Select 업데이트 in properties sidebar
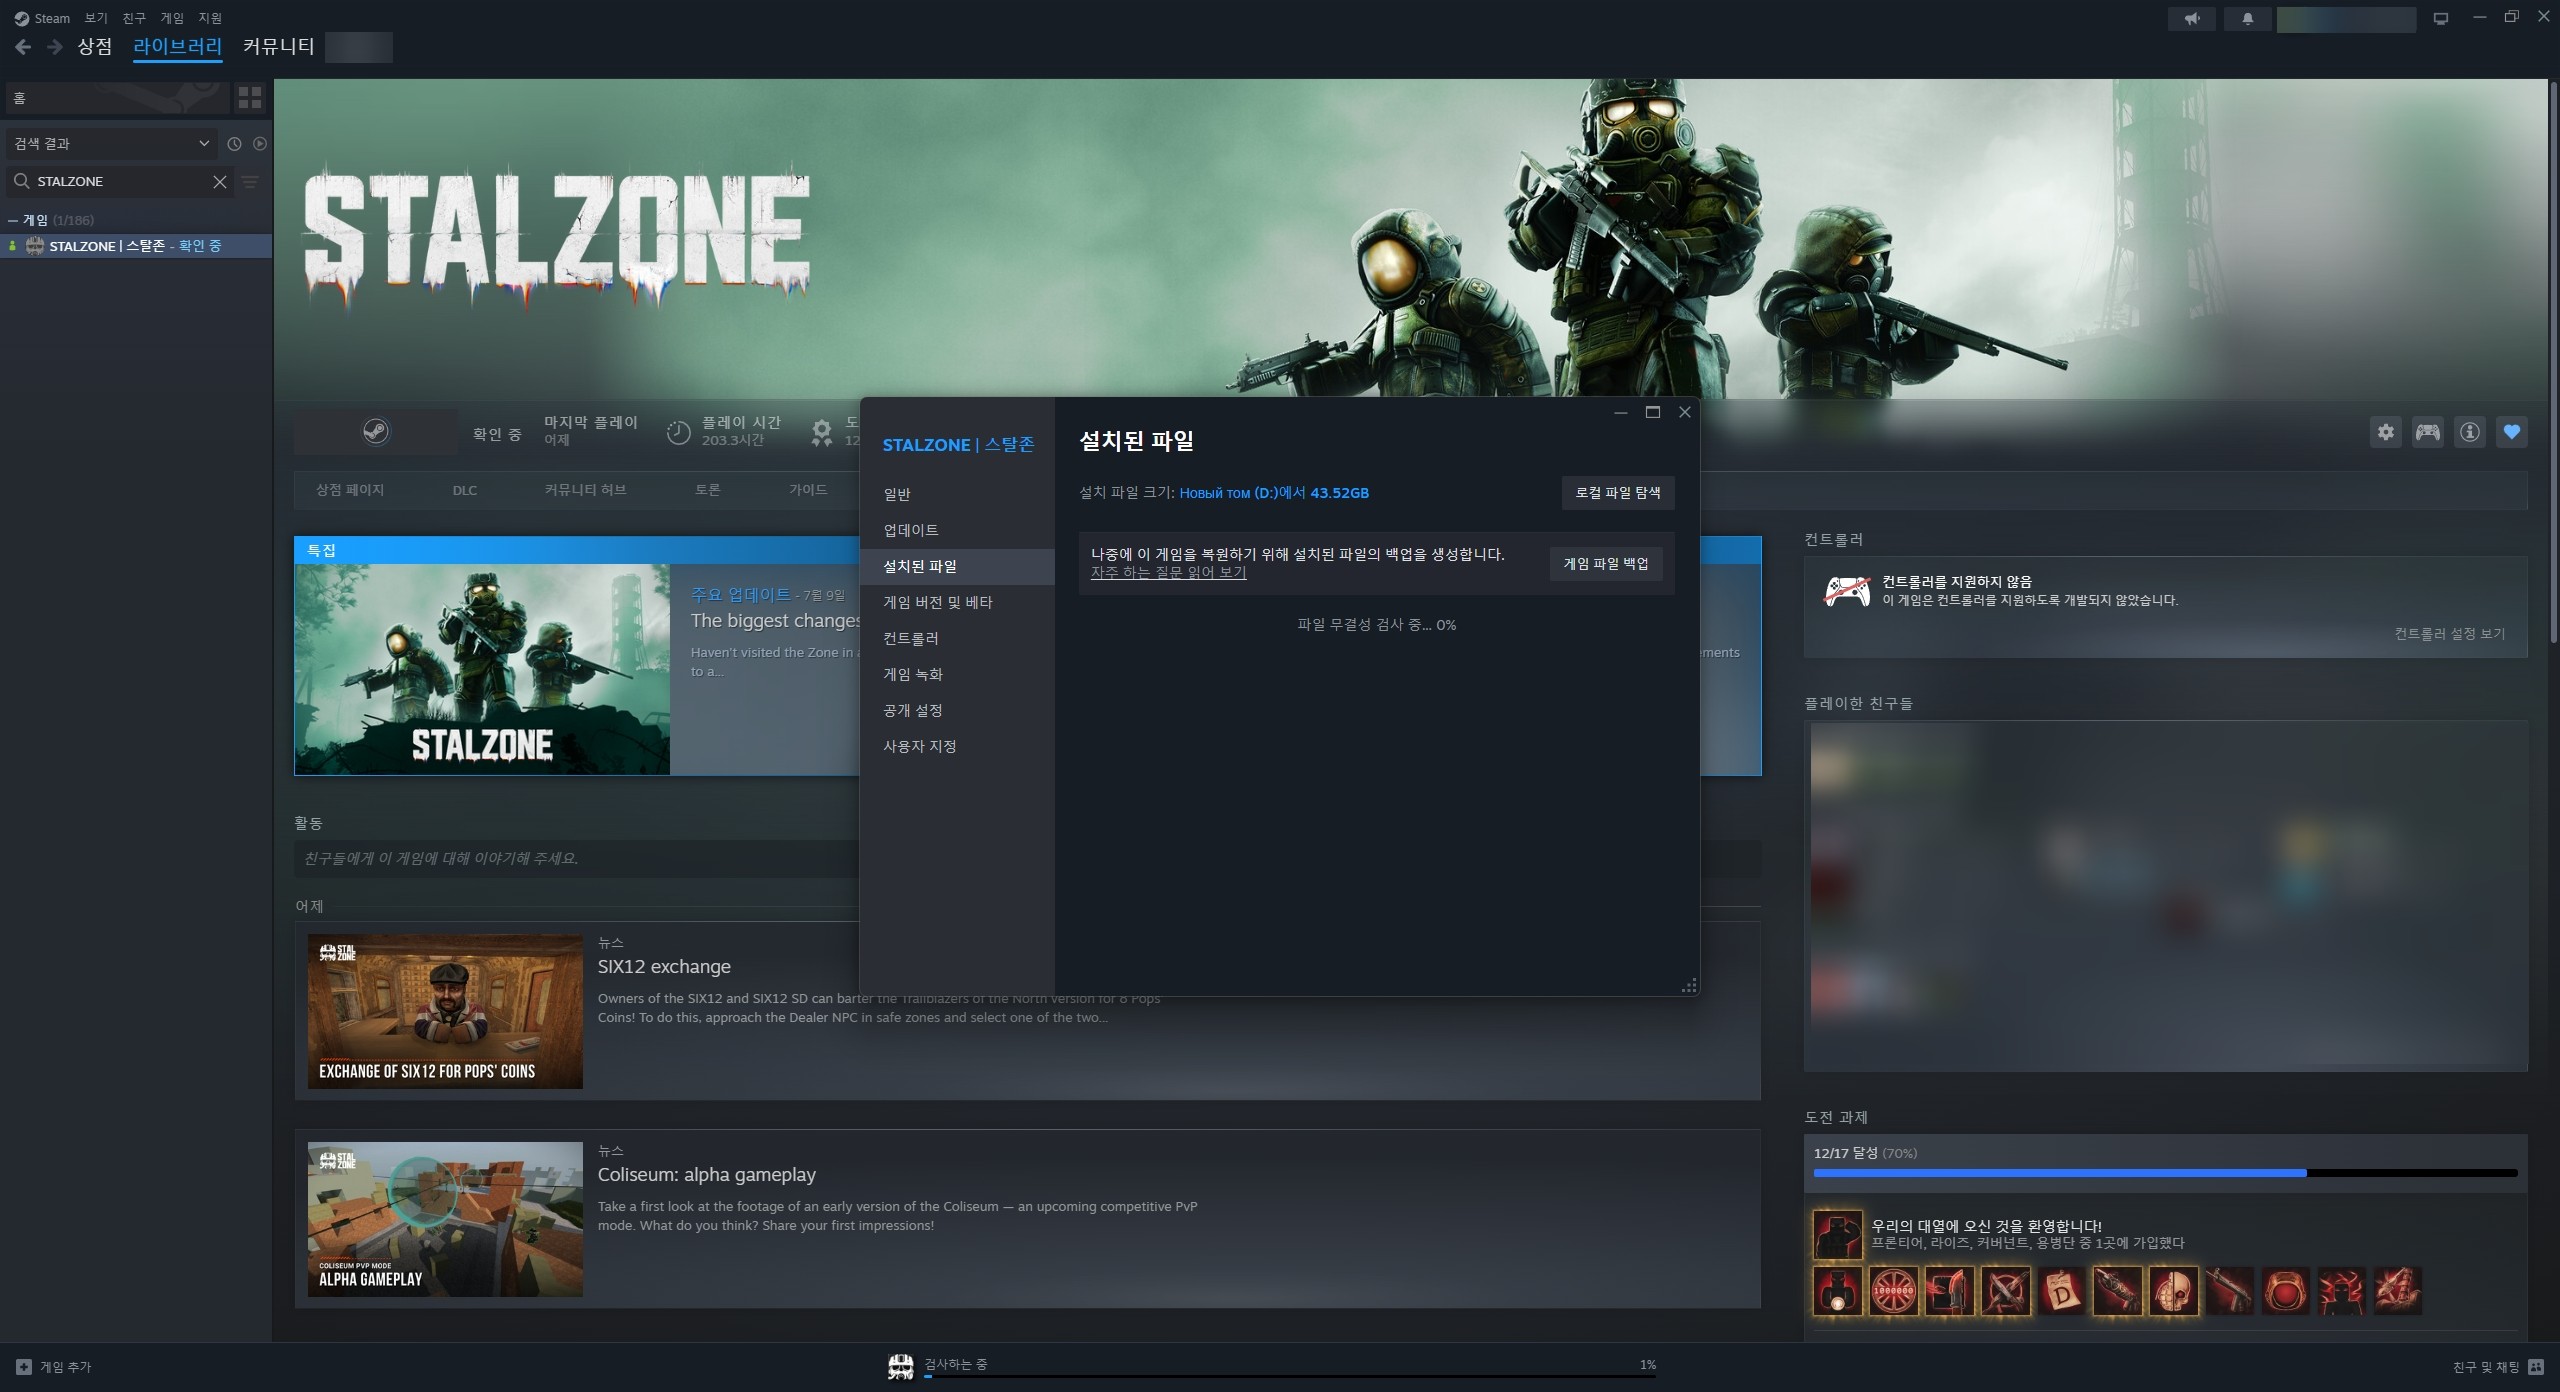The height and width of the screenshot is (1392, 2560). point(957,530)
